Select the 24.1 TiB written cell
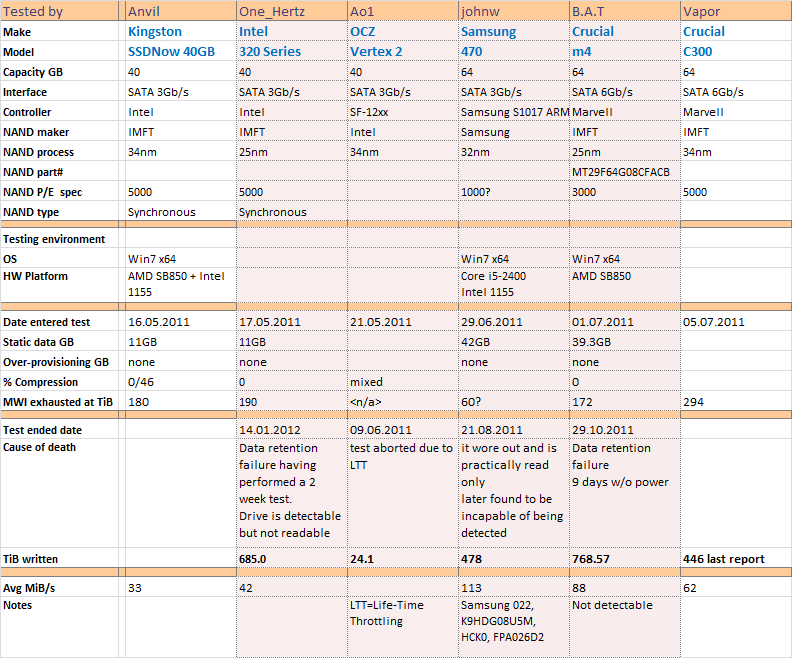 coord(403,559)
